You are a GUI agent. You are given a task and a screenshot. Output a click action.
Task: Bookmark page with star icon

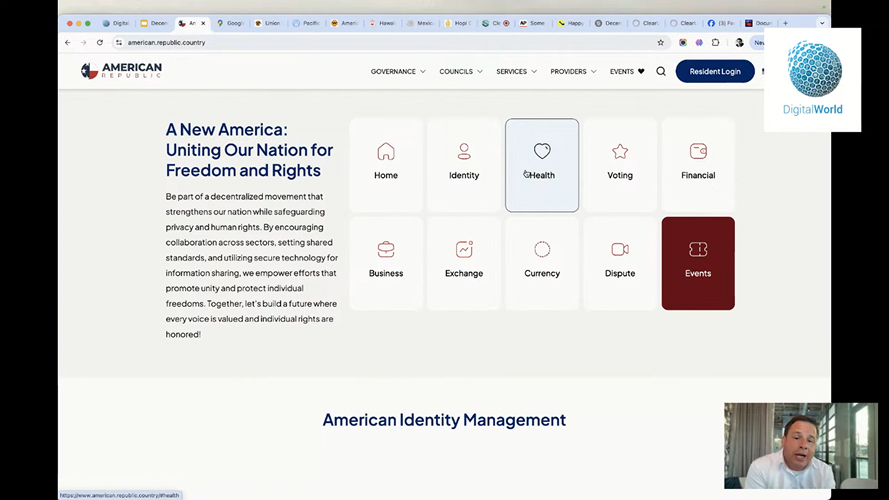pos(660,43)
